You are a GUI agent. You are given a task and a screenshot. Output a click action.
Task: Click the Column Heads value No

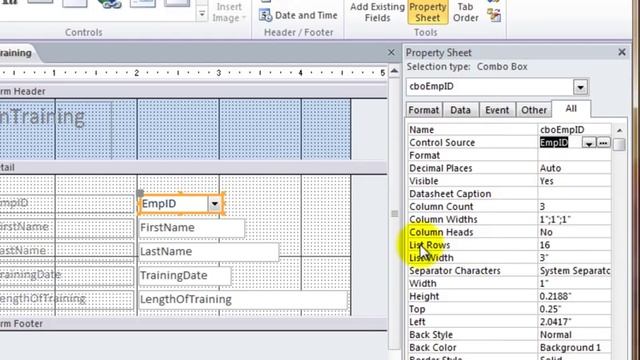[574, 232]
